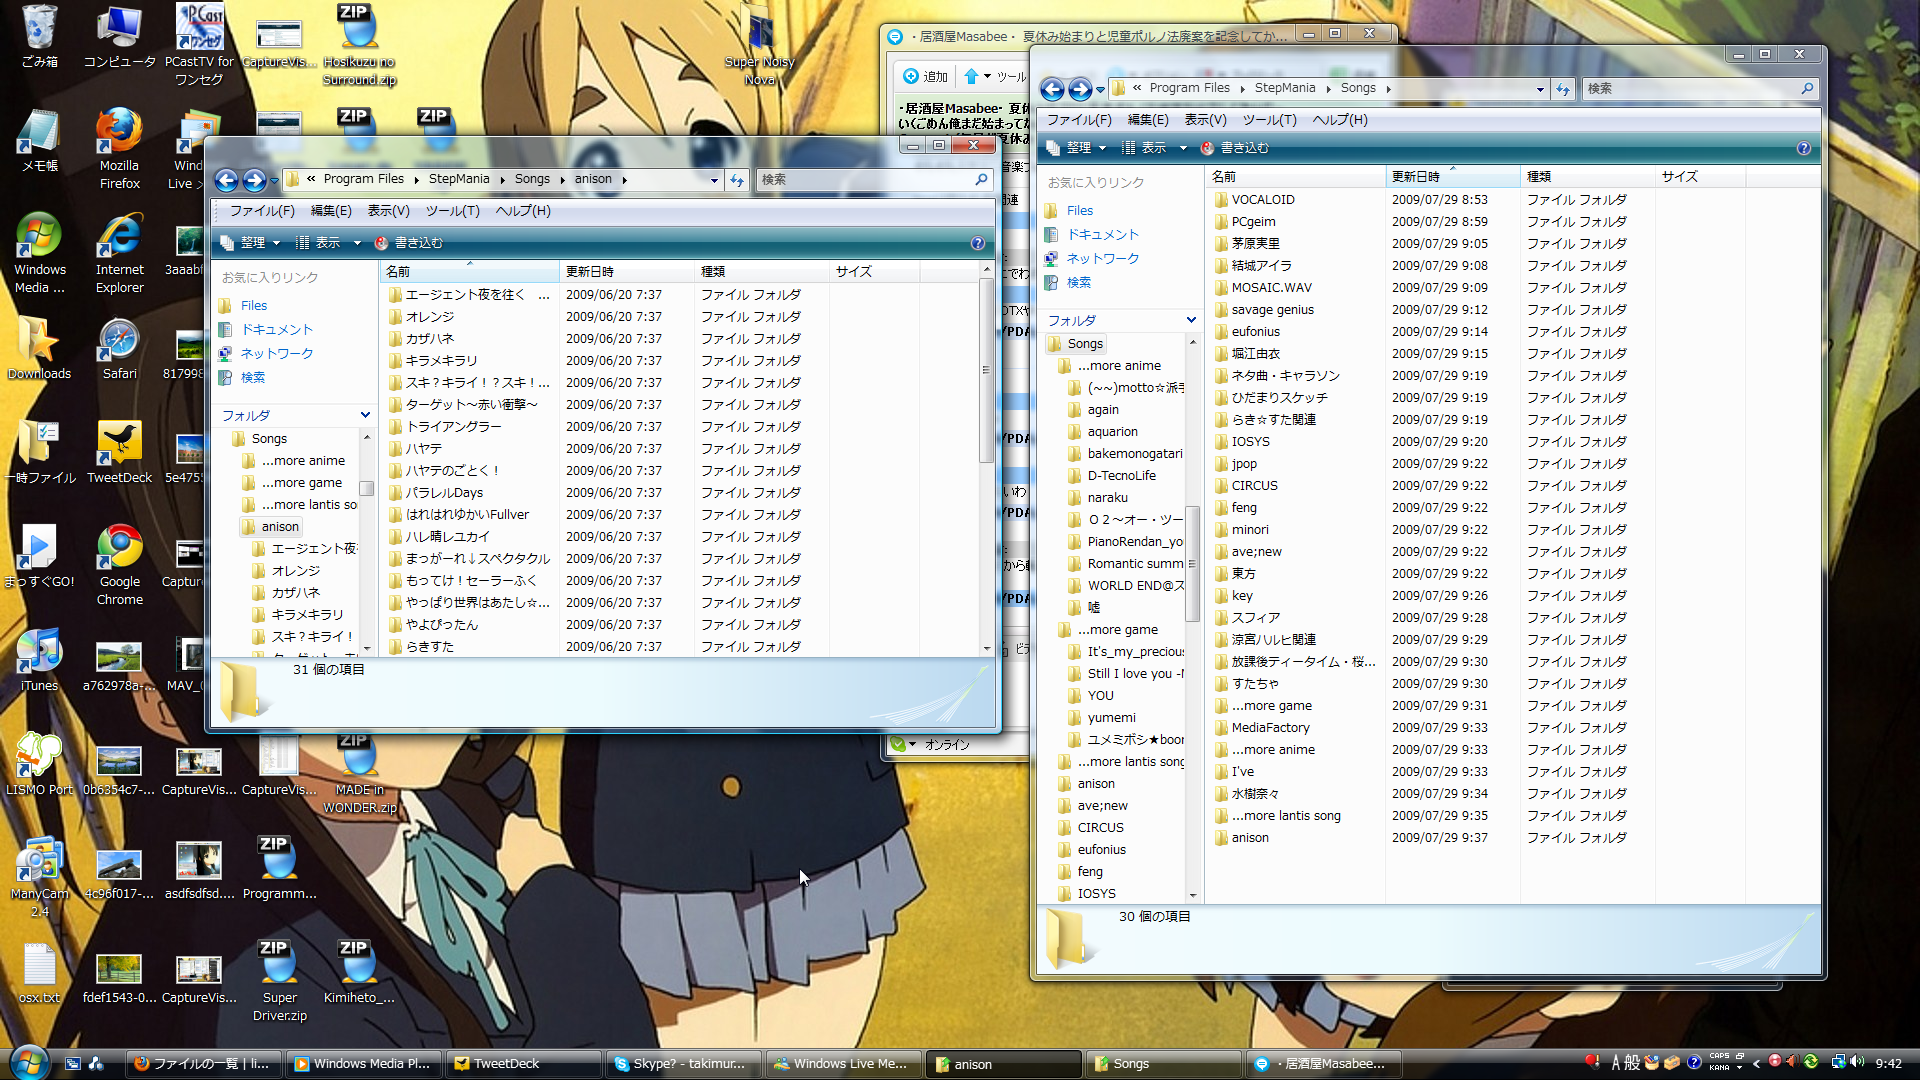This screenshot has height=1080, width=1920.
Task: Launch Internet Explorer from desktop
Action: pos(119,253)
